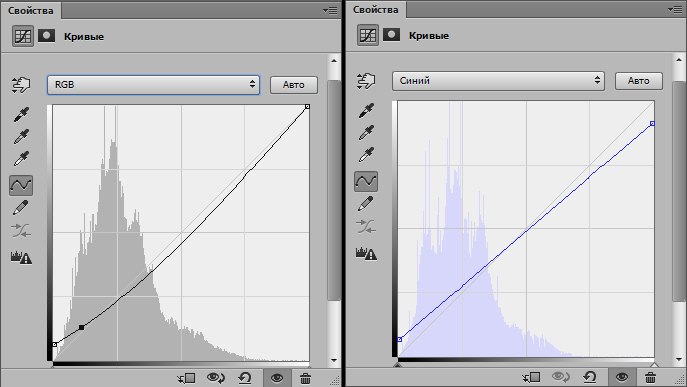Click the right panel's scroll up arrow
Viewport: 687px width, 387px height.
pos(679,60)
